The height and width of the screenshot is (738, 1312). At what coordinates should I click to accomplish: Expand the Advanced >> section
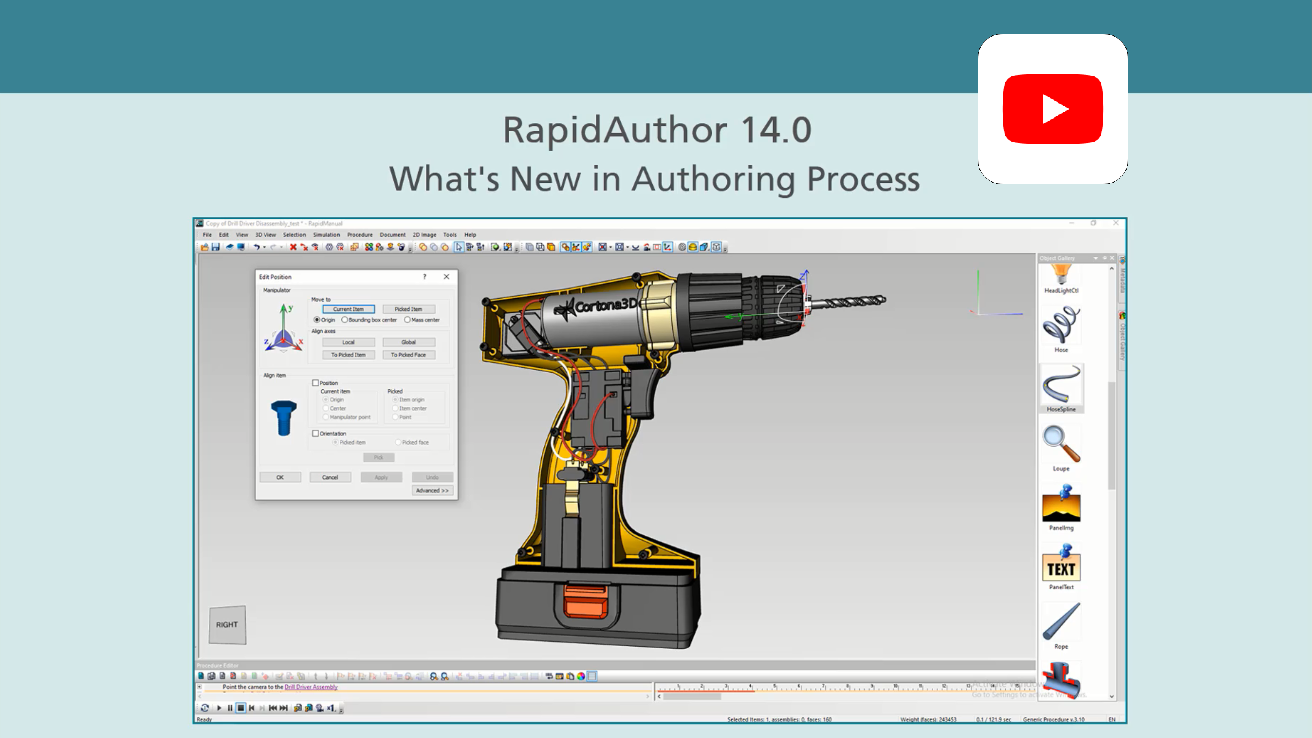tap(432, 491)
